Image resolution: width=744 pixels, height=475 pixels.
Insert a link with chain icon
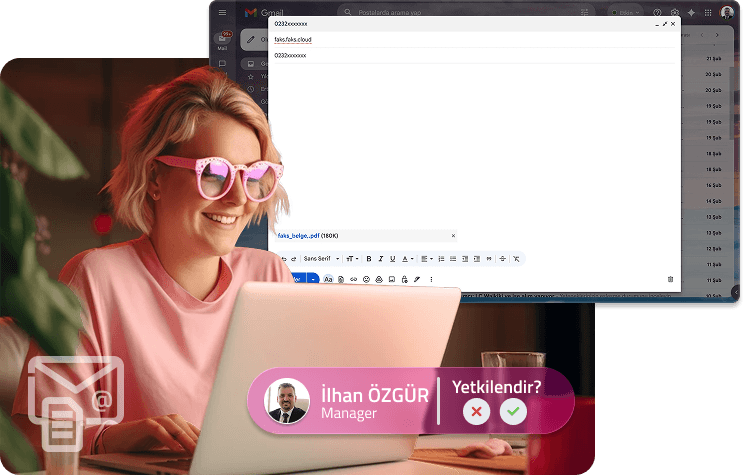353,279
